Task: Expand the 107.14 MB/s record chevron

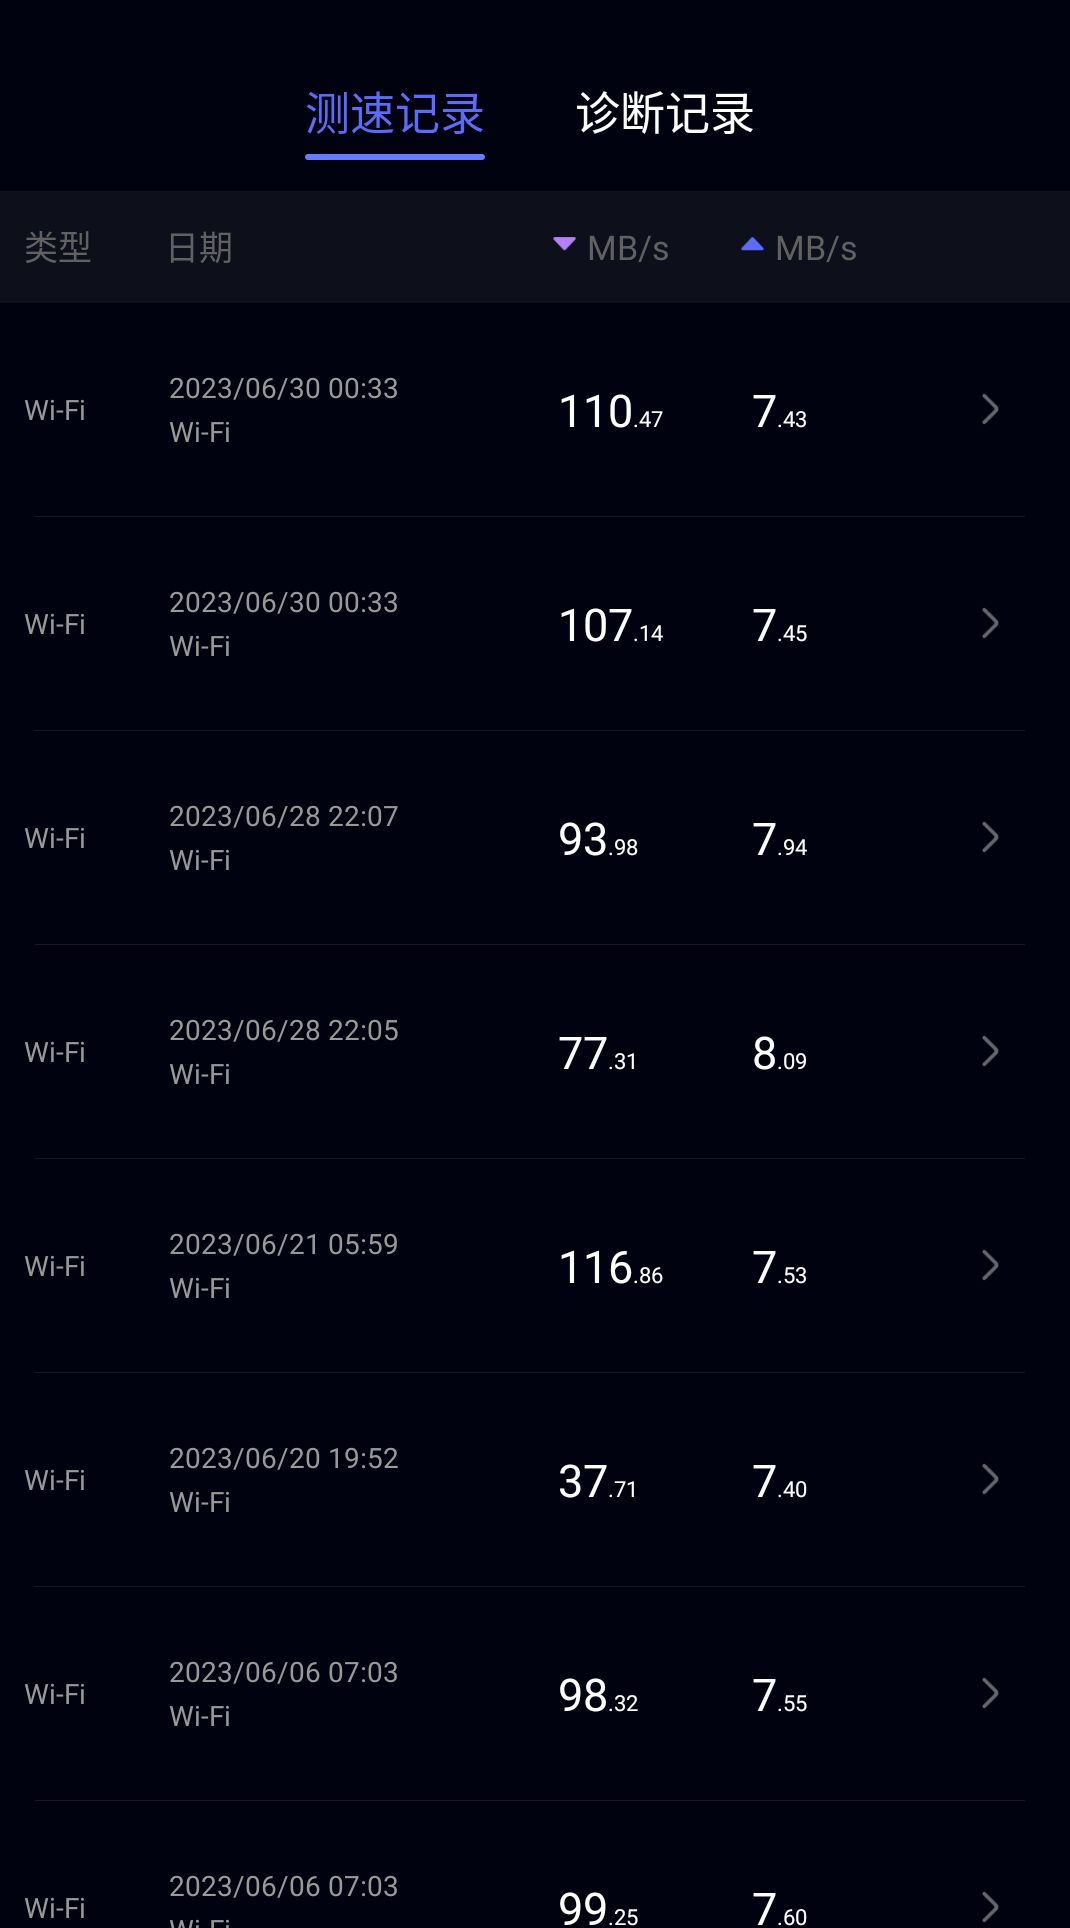Action: click(990, 623)
